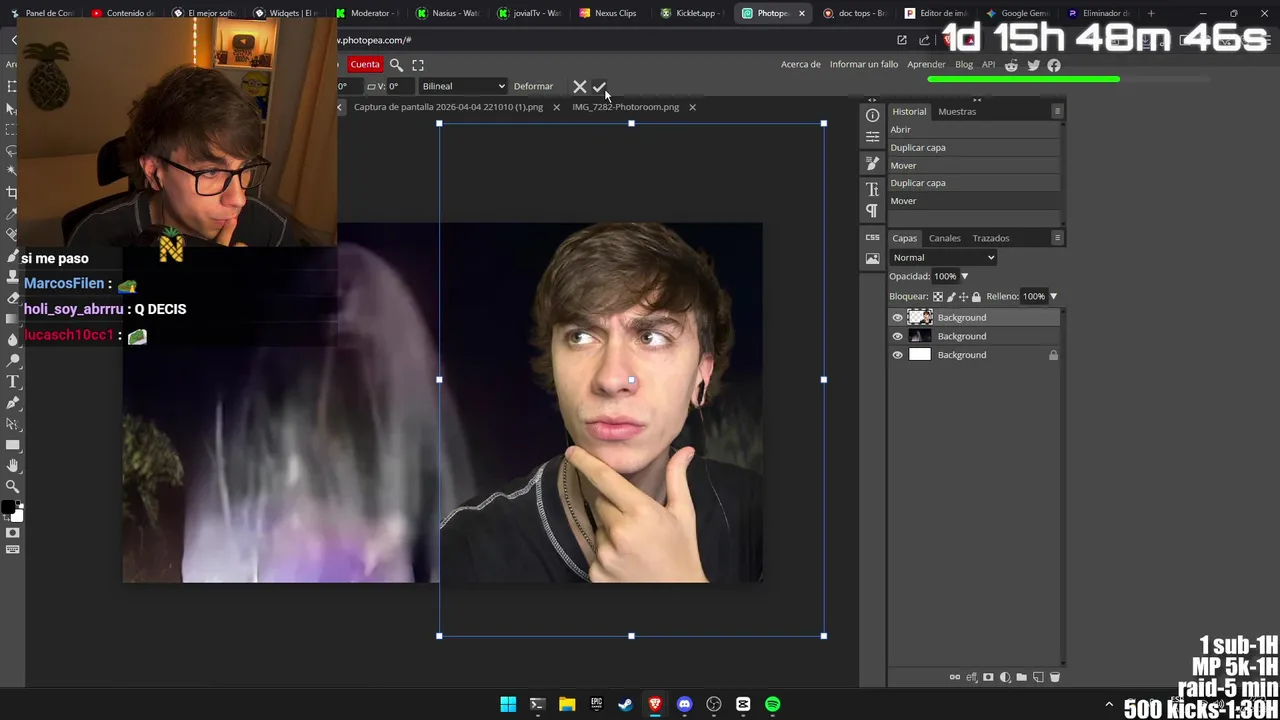Add a raster mask to layer
1280x720 pixels.
click(988, 677)
